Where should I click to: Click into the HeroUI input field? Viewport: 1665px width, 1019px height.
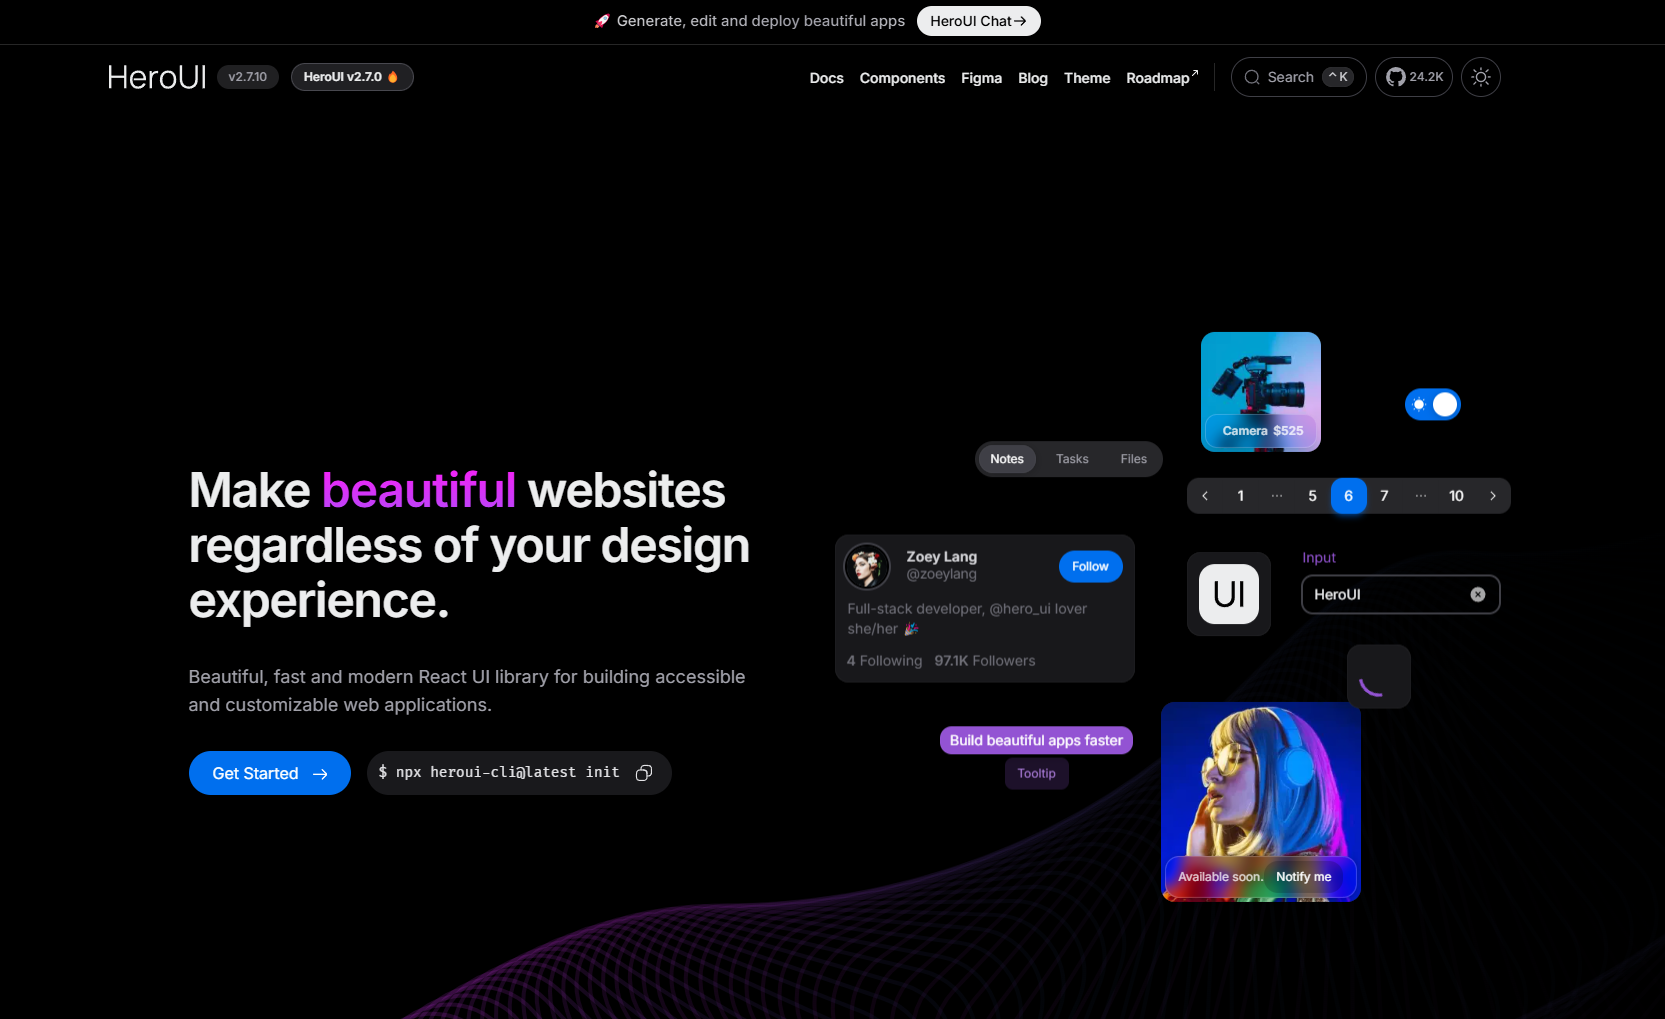[x=1385, y=595]
